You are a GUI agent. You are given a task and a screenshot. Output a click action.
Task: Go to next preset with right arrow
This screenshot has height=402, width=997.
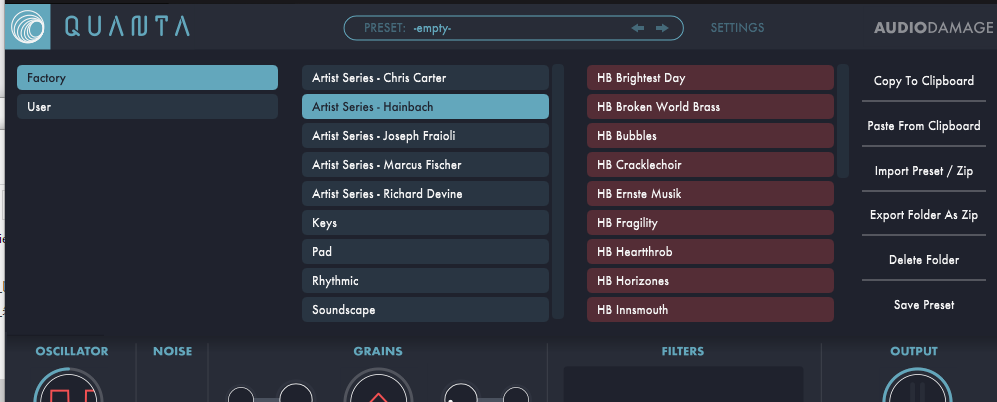coord(662,28)
